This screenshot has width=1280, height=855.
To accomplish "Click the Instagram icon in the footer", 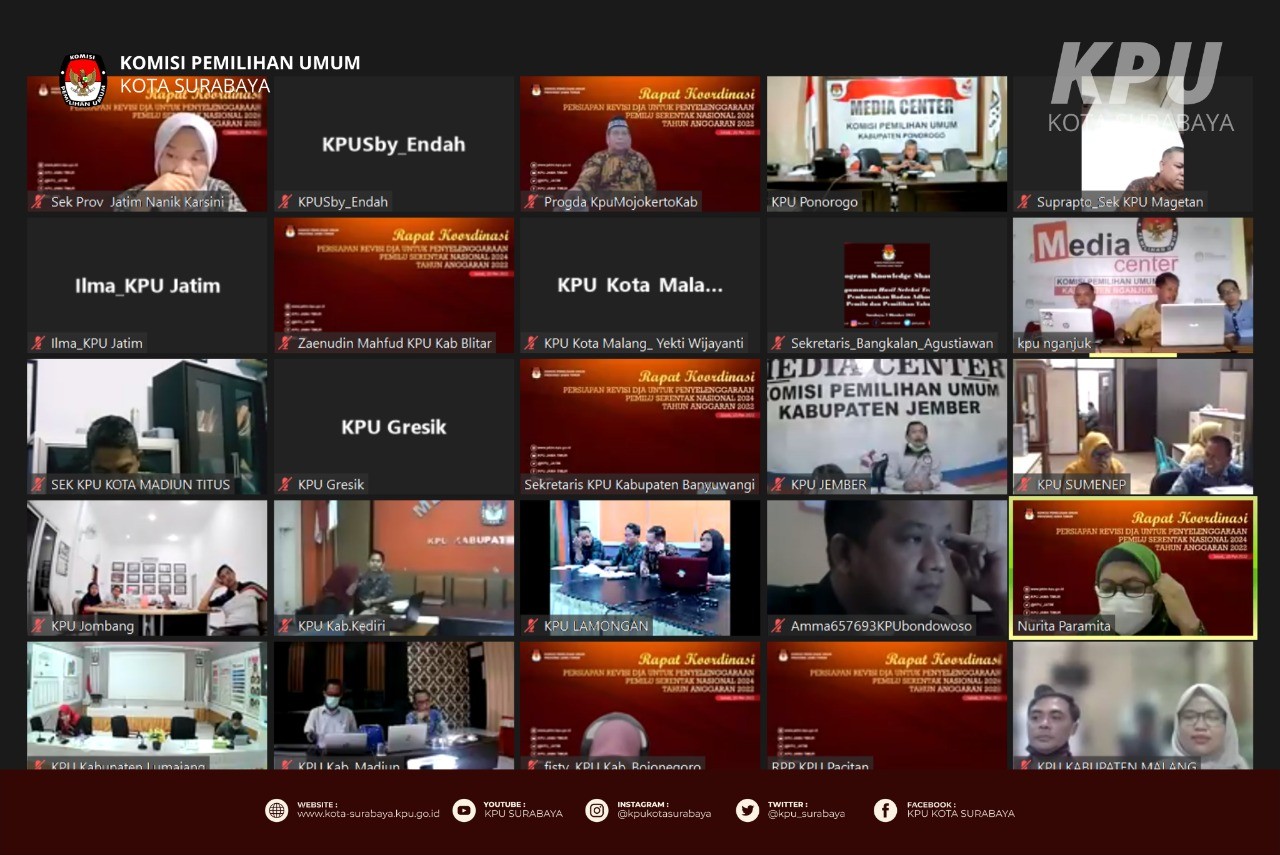I will 597,810.
